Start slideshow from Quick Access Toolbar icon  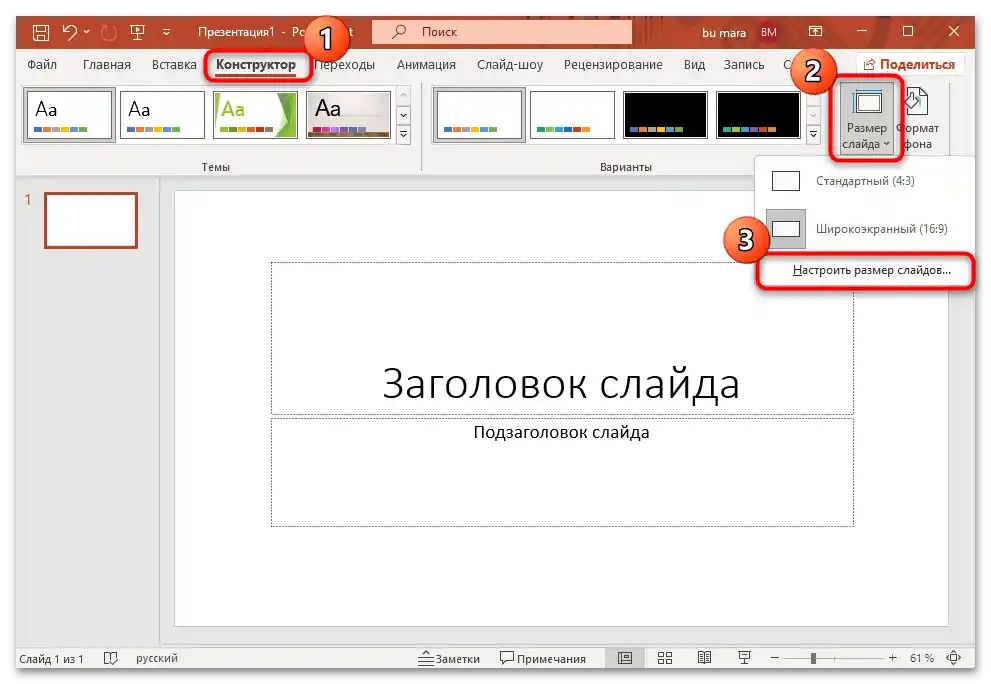(x=136, y=31)
